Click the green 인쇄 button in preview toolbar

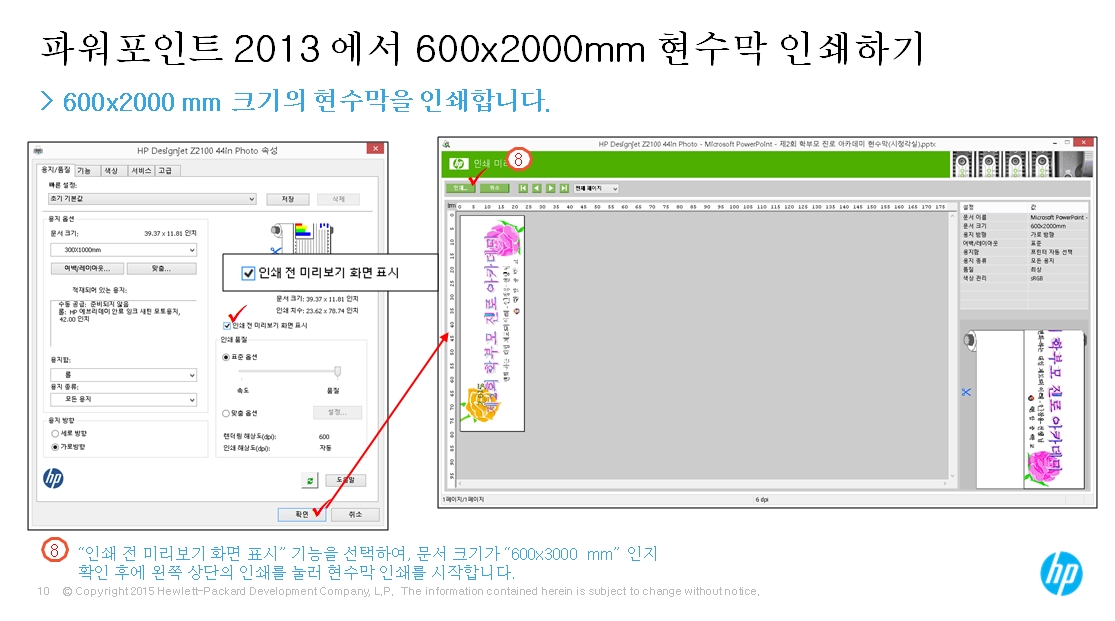click(460, 189)
